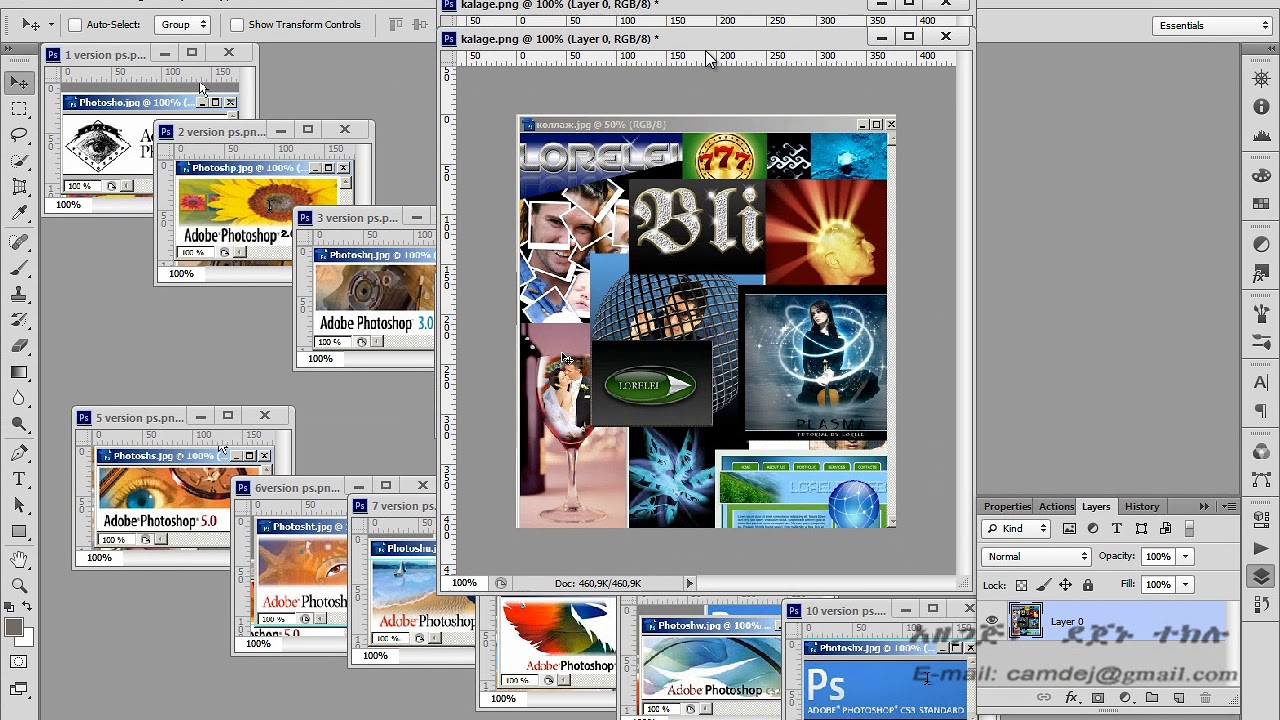Toggle the pixel layer filter
Screen dimensions: 1280x720
[1069, 528]
